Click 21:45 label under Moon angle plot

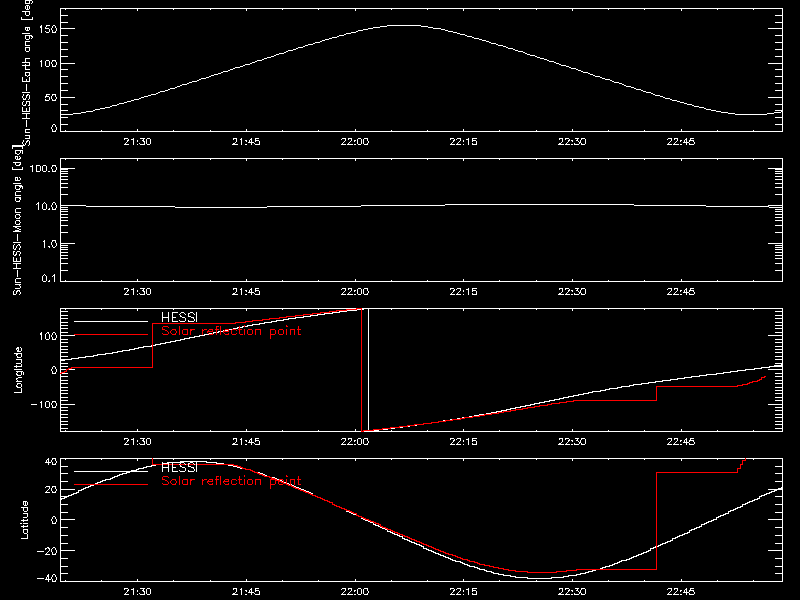coord(246,292)
